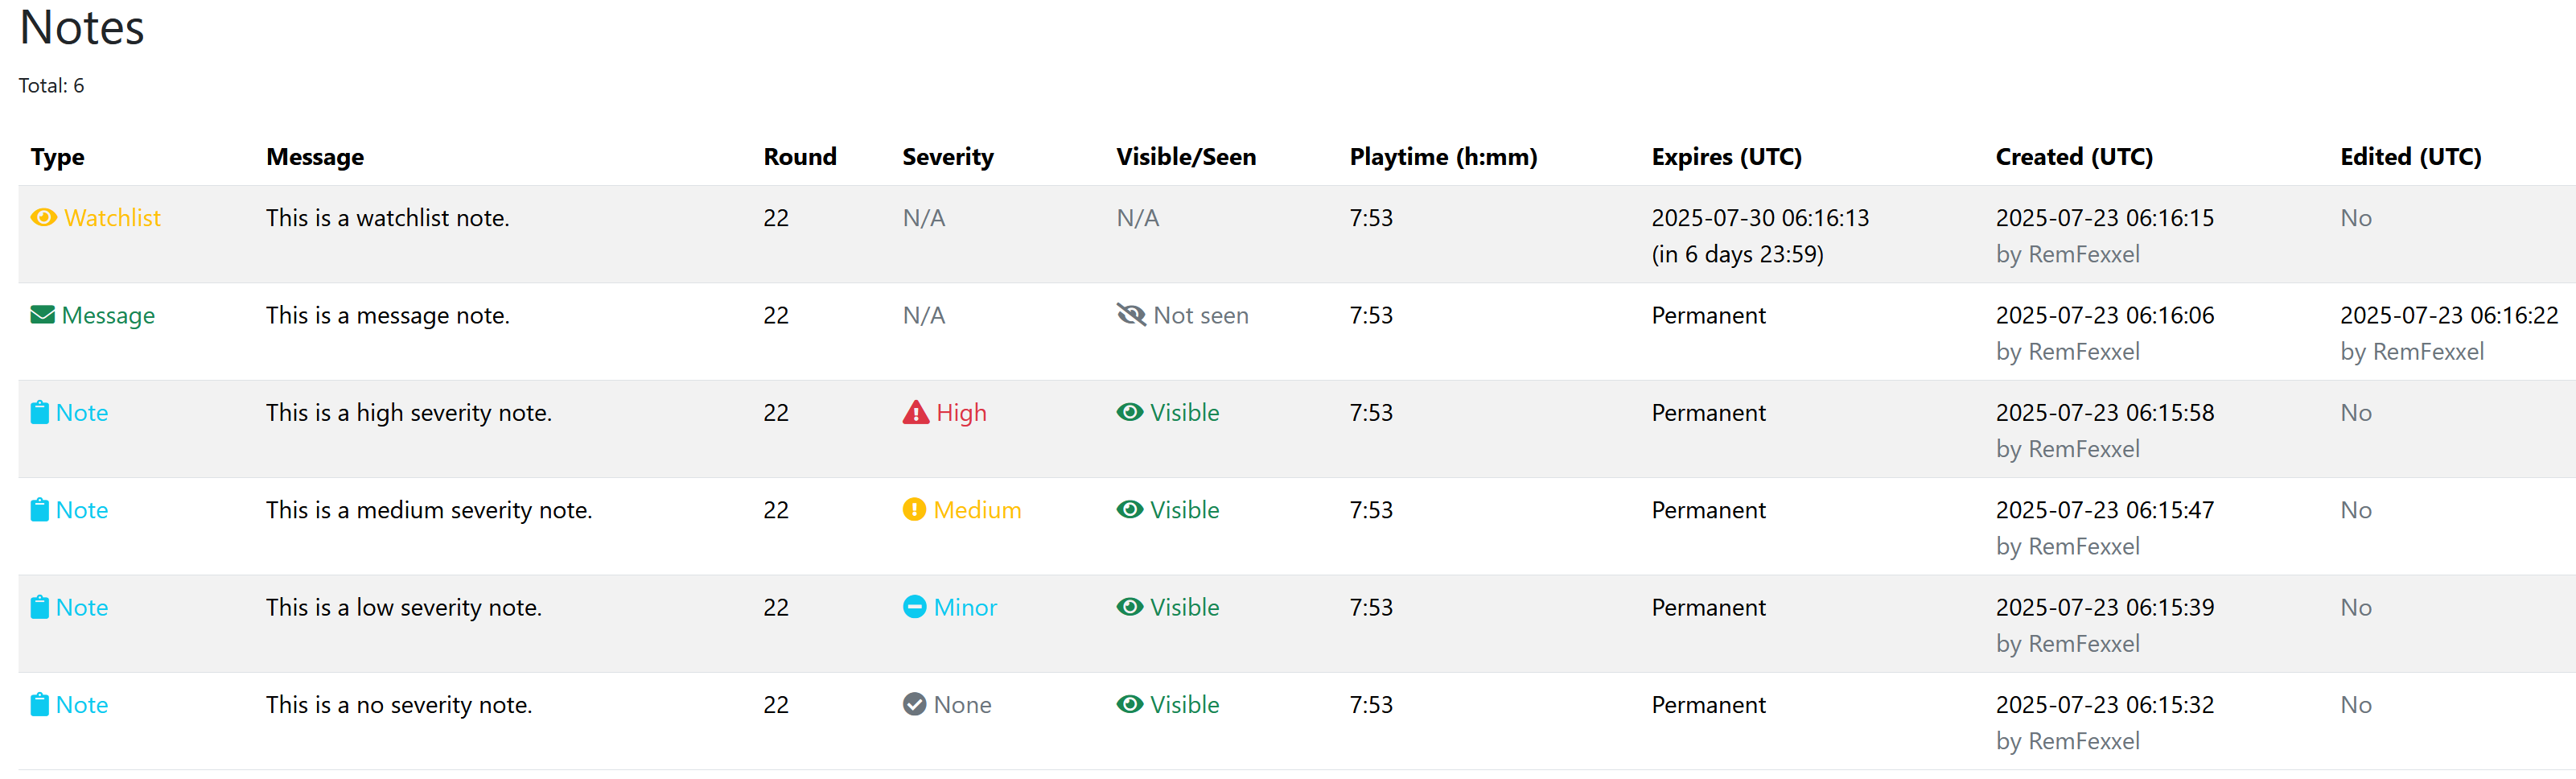Click the Medium severity exclamation icon
This screenshot has height=779, width=2576.
coord(914,510)
